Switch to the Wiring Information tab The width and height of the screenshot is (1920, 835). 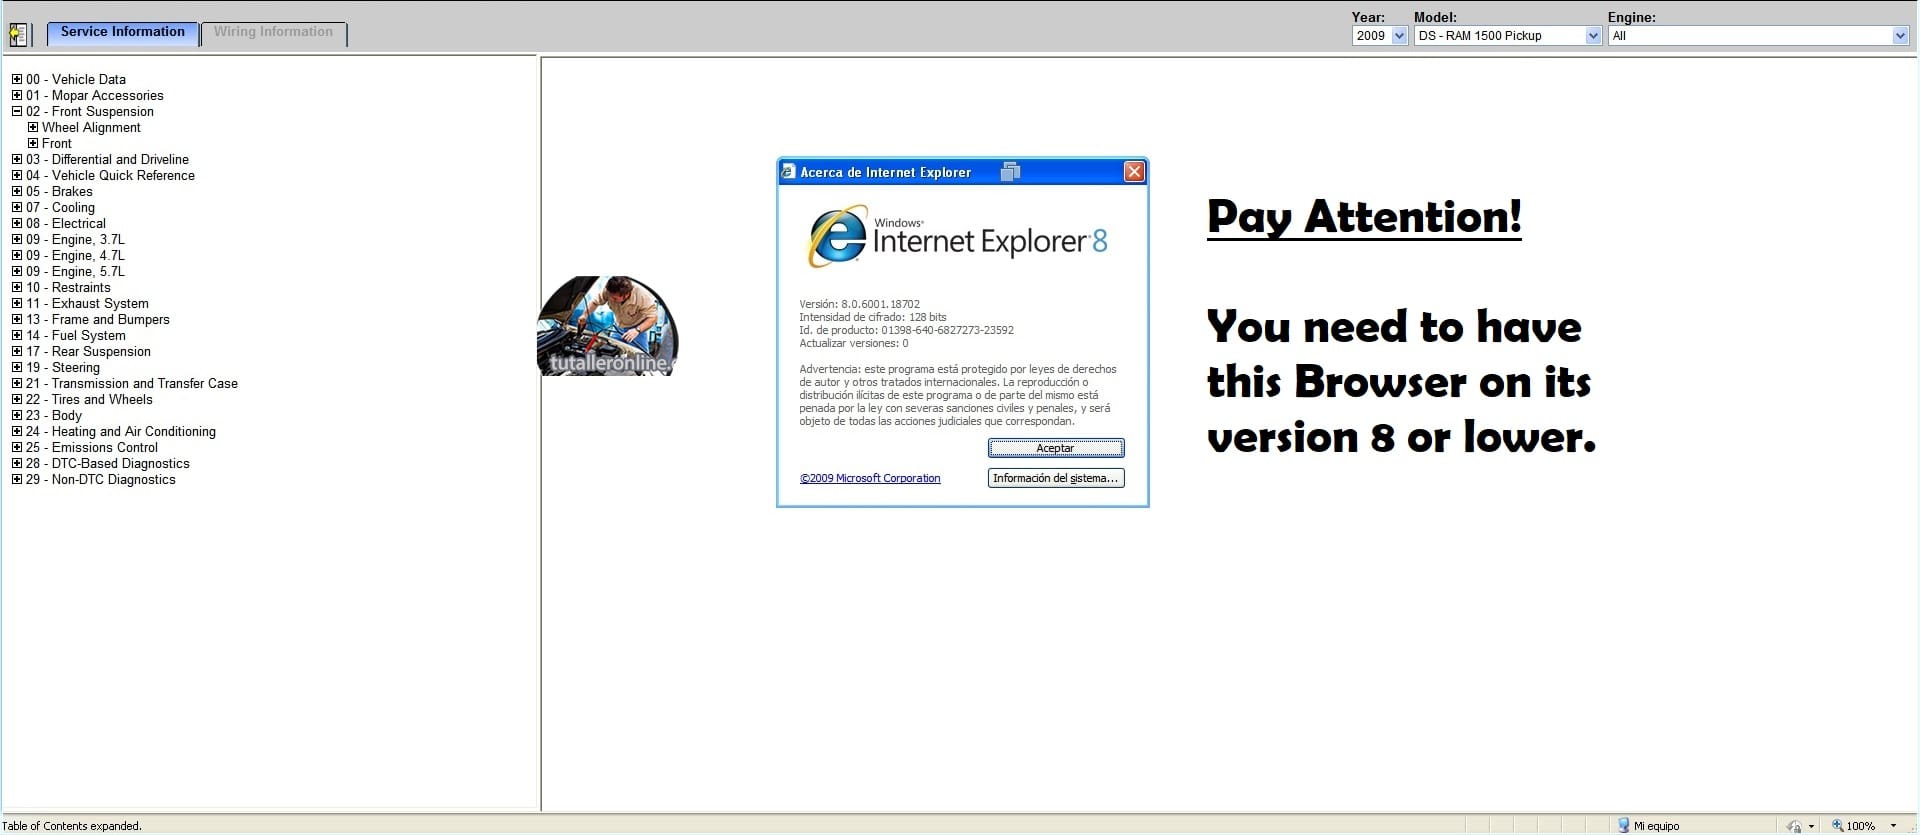coord(273,33)
